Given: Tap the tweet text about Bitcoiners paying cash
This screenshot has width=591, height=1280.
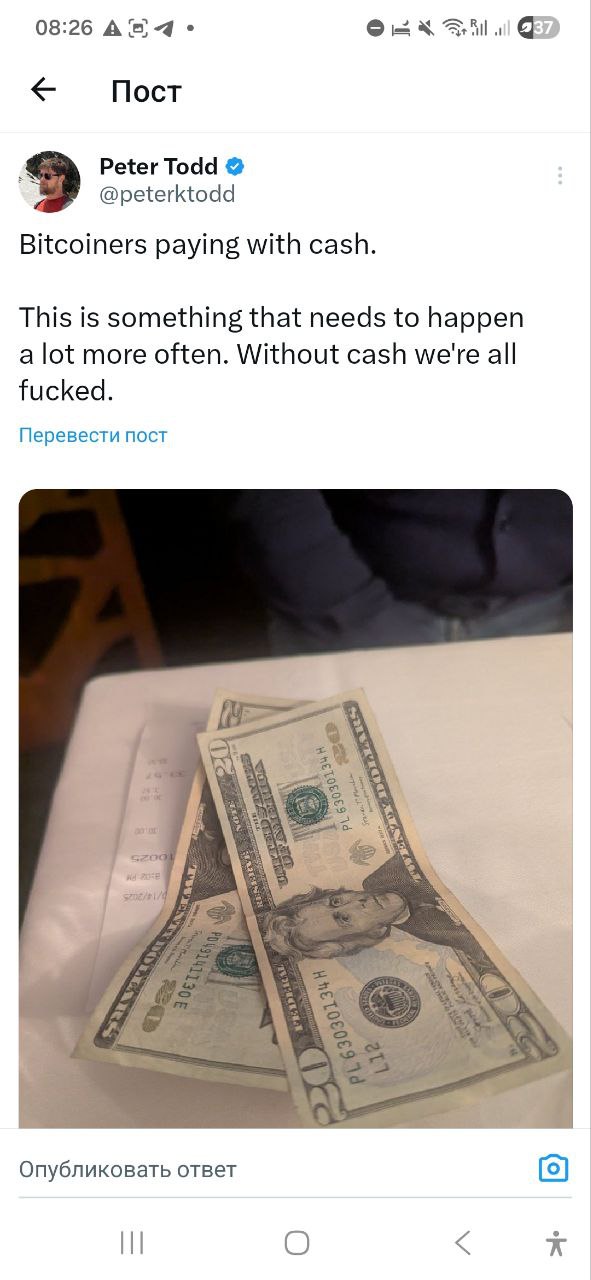Looking at the screenshot, I should tap(271, 317).
